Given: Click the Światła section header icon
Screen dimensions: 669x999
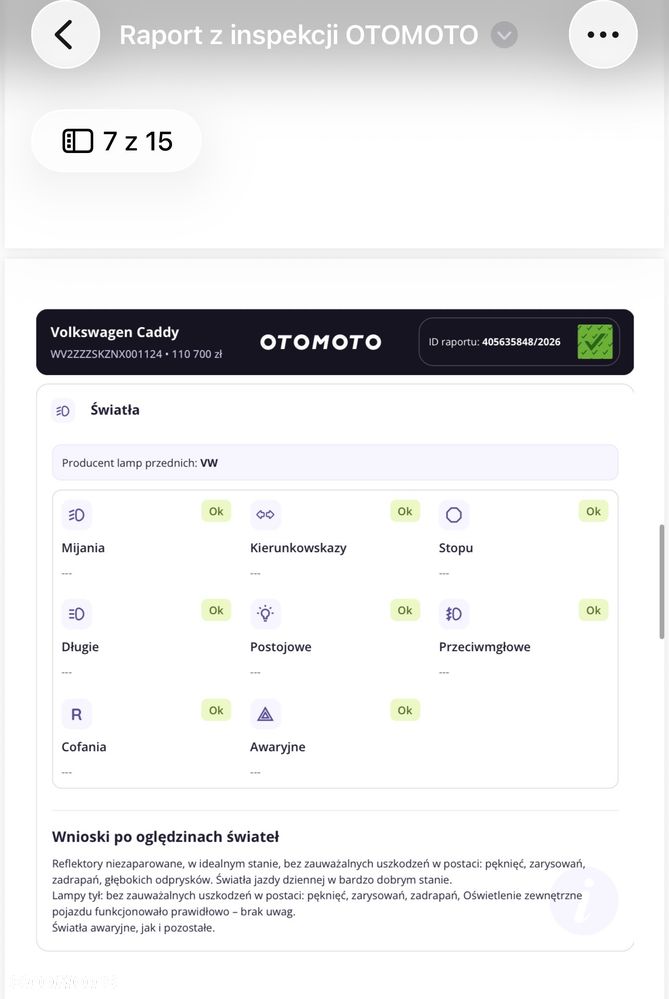Looking at the screenshot, I should click(63, 411).
